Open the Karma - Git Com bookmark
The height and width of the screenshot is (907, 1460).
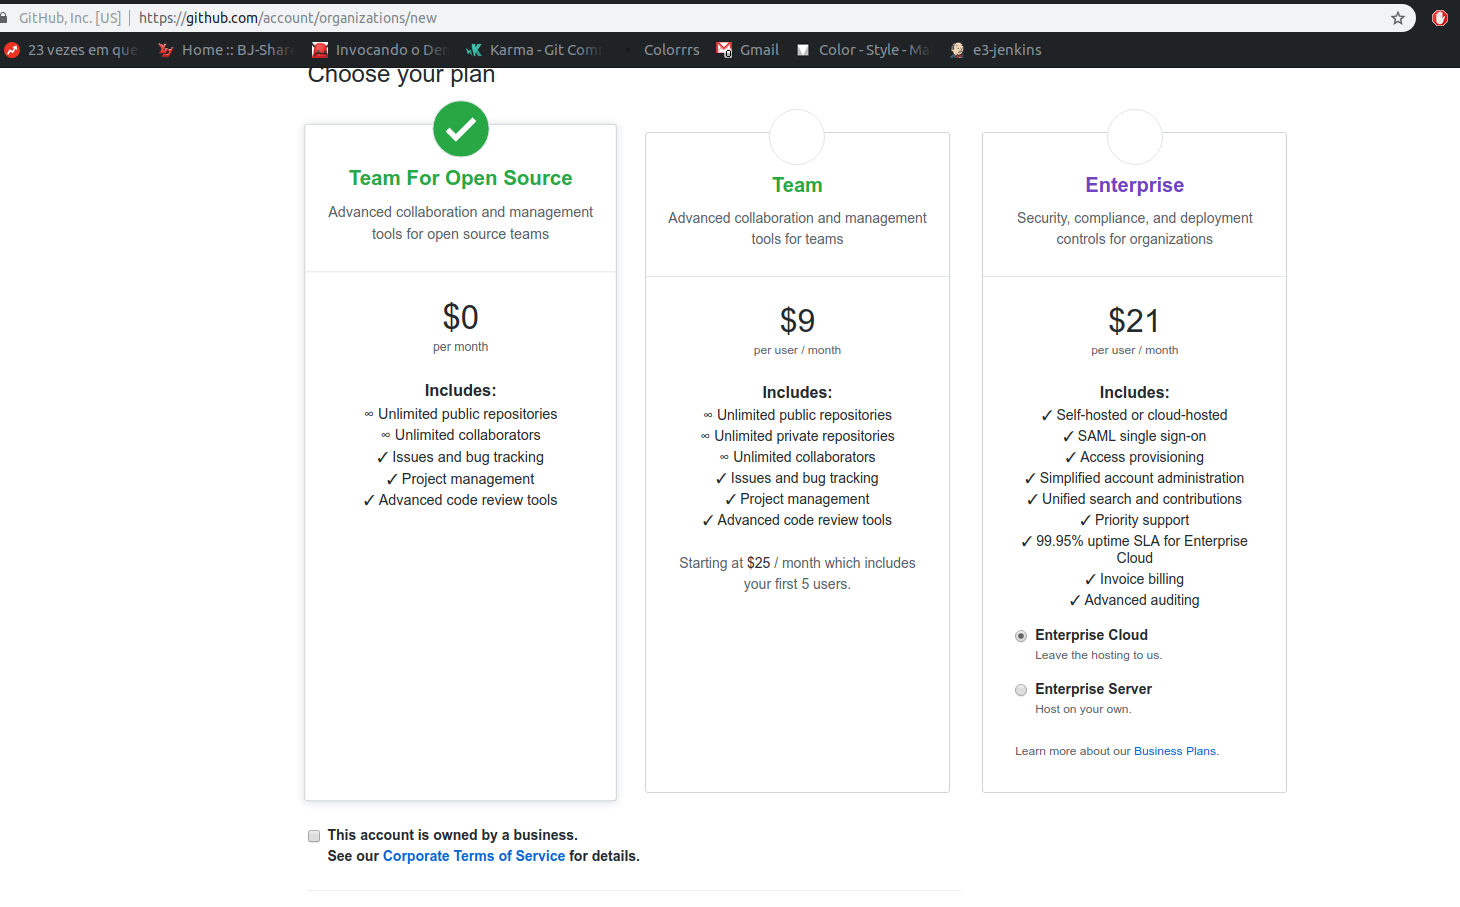(x=534, y=50)
